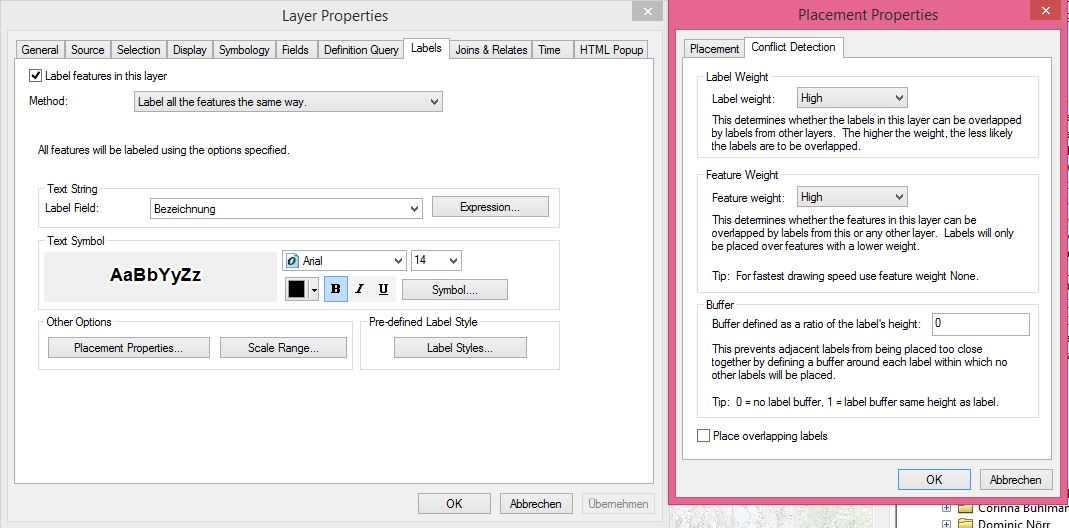This screenshot has height=528, width=1069.
Task: Open the labeling Method dropdown
Action: 288,102
